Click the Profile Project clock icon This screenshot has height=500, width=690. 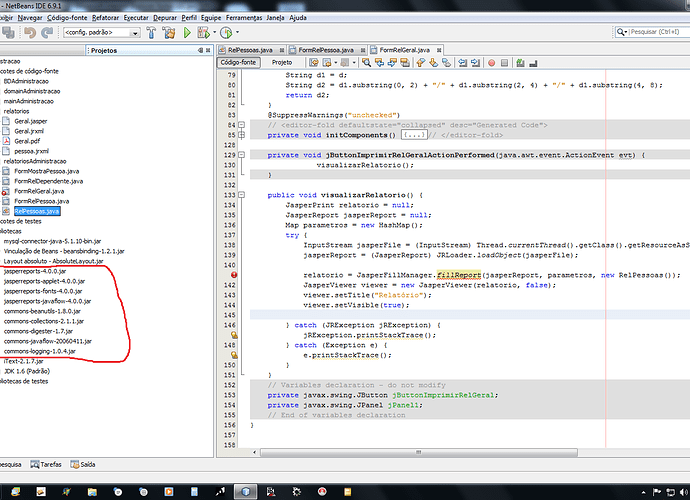(x=226, y=32)
